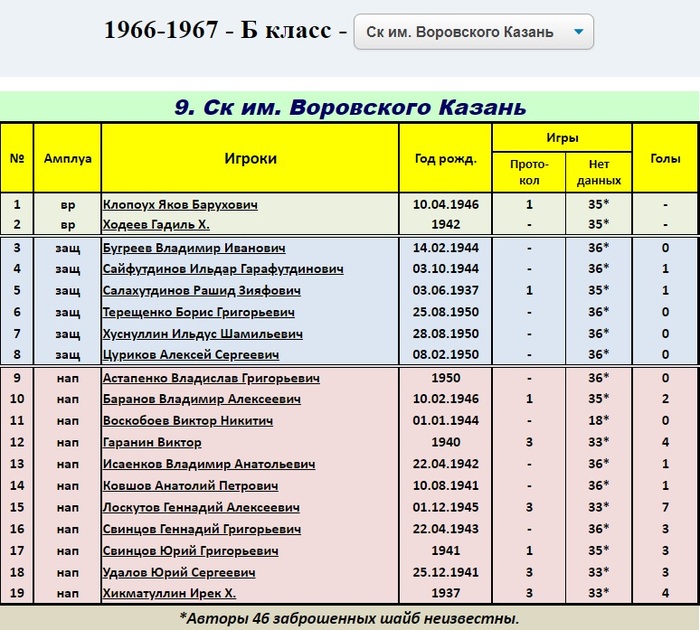700x630 pixels.
Task: Open player link Удалов Юрий Сергеевич
Action: point(179,572)
